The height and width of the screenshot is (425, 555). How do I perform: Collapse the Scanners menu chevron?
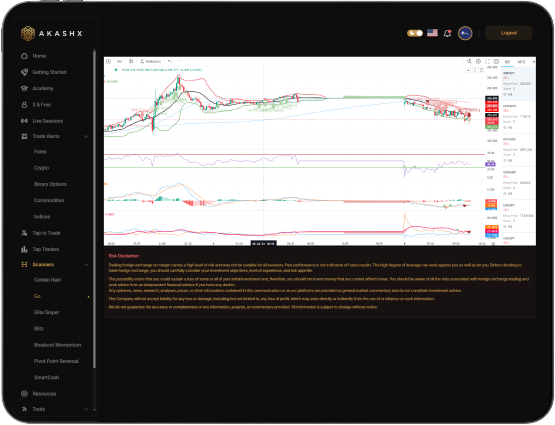coord(86,265)
